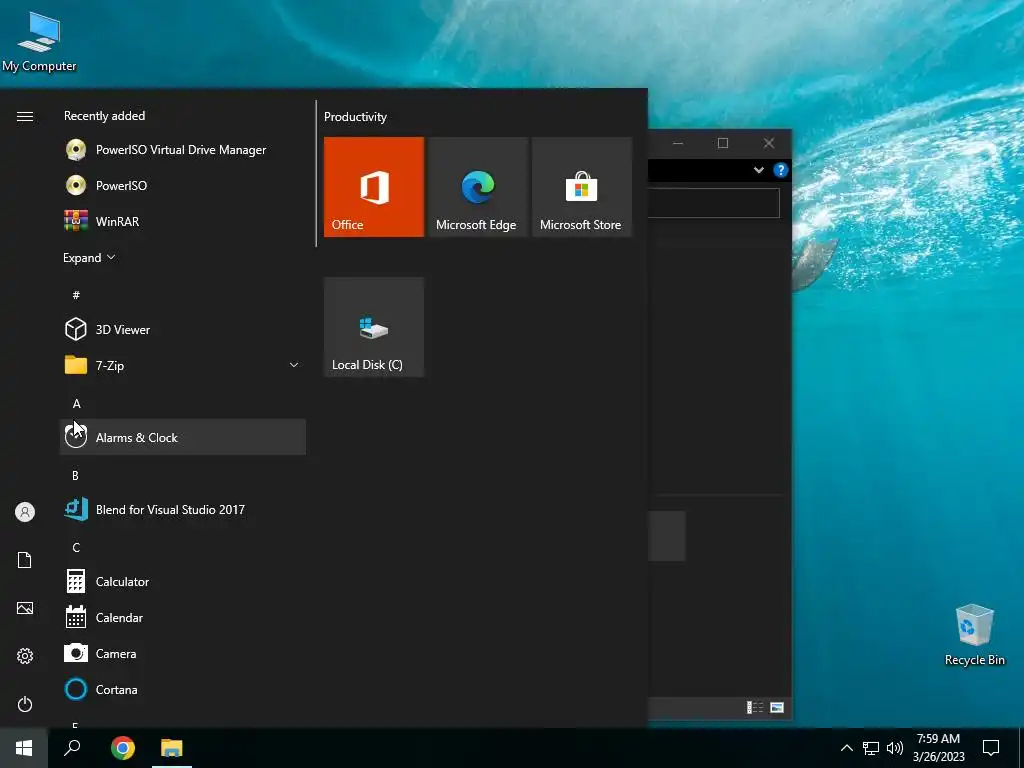The width and height of the screenshot is (1024, 768).
Task: Open 3D Viewer app
Action: tap(183, 329)
